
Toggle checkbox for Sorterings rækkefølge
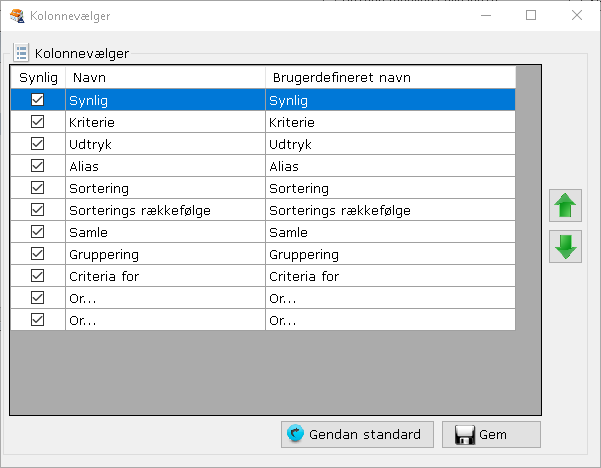38,210
